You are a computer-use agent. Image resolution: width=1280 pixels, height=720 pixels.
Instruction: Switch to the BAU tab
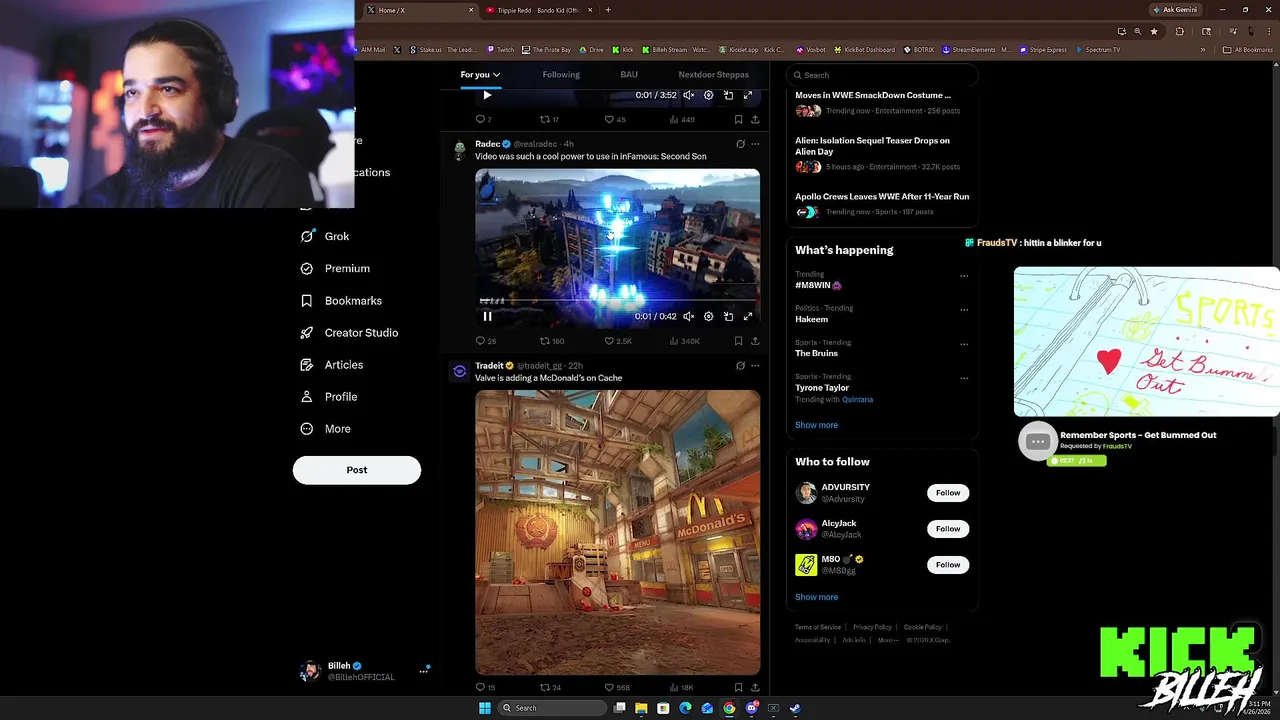pos(629,74)
